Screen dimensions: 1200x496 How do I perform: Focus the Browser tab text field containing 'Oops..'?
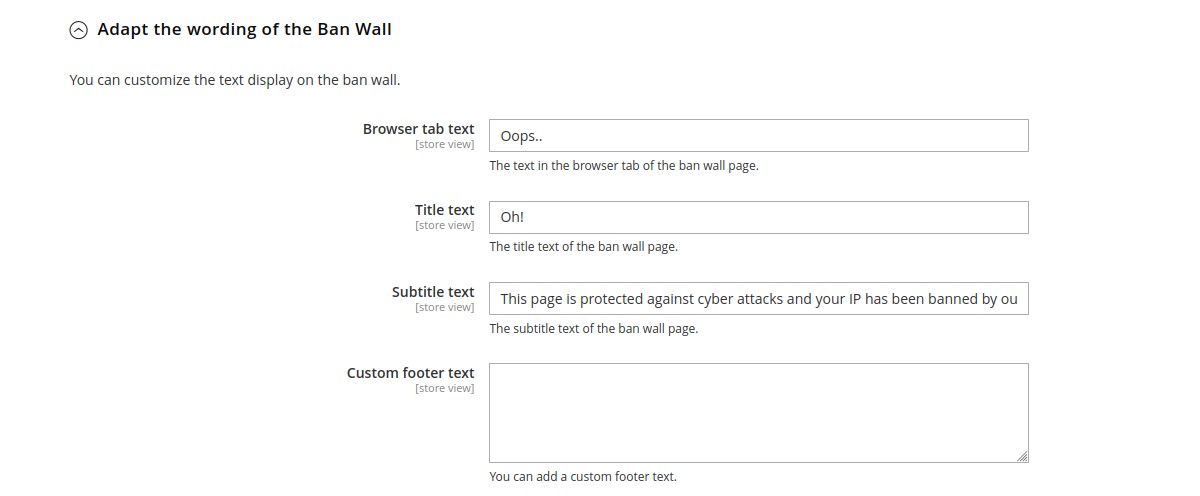[758, 136]
